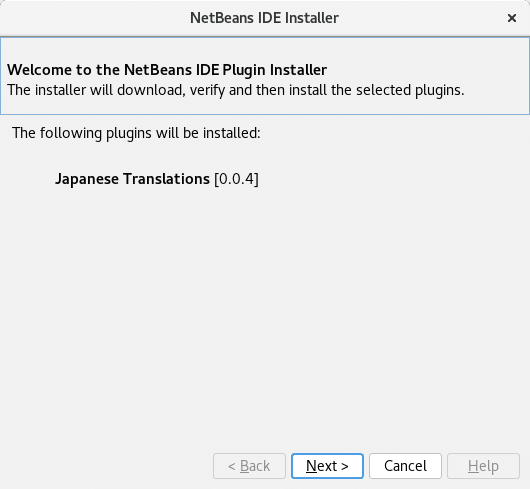Close the NetBeans IDE Installer window
The height and width of the screenshot is (489, 530).
(x=512, y=18)
